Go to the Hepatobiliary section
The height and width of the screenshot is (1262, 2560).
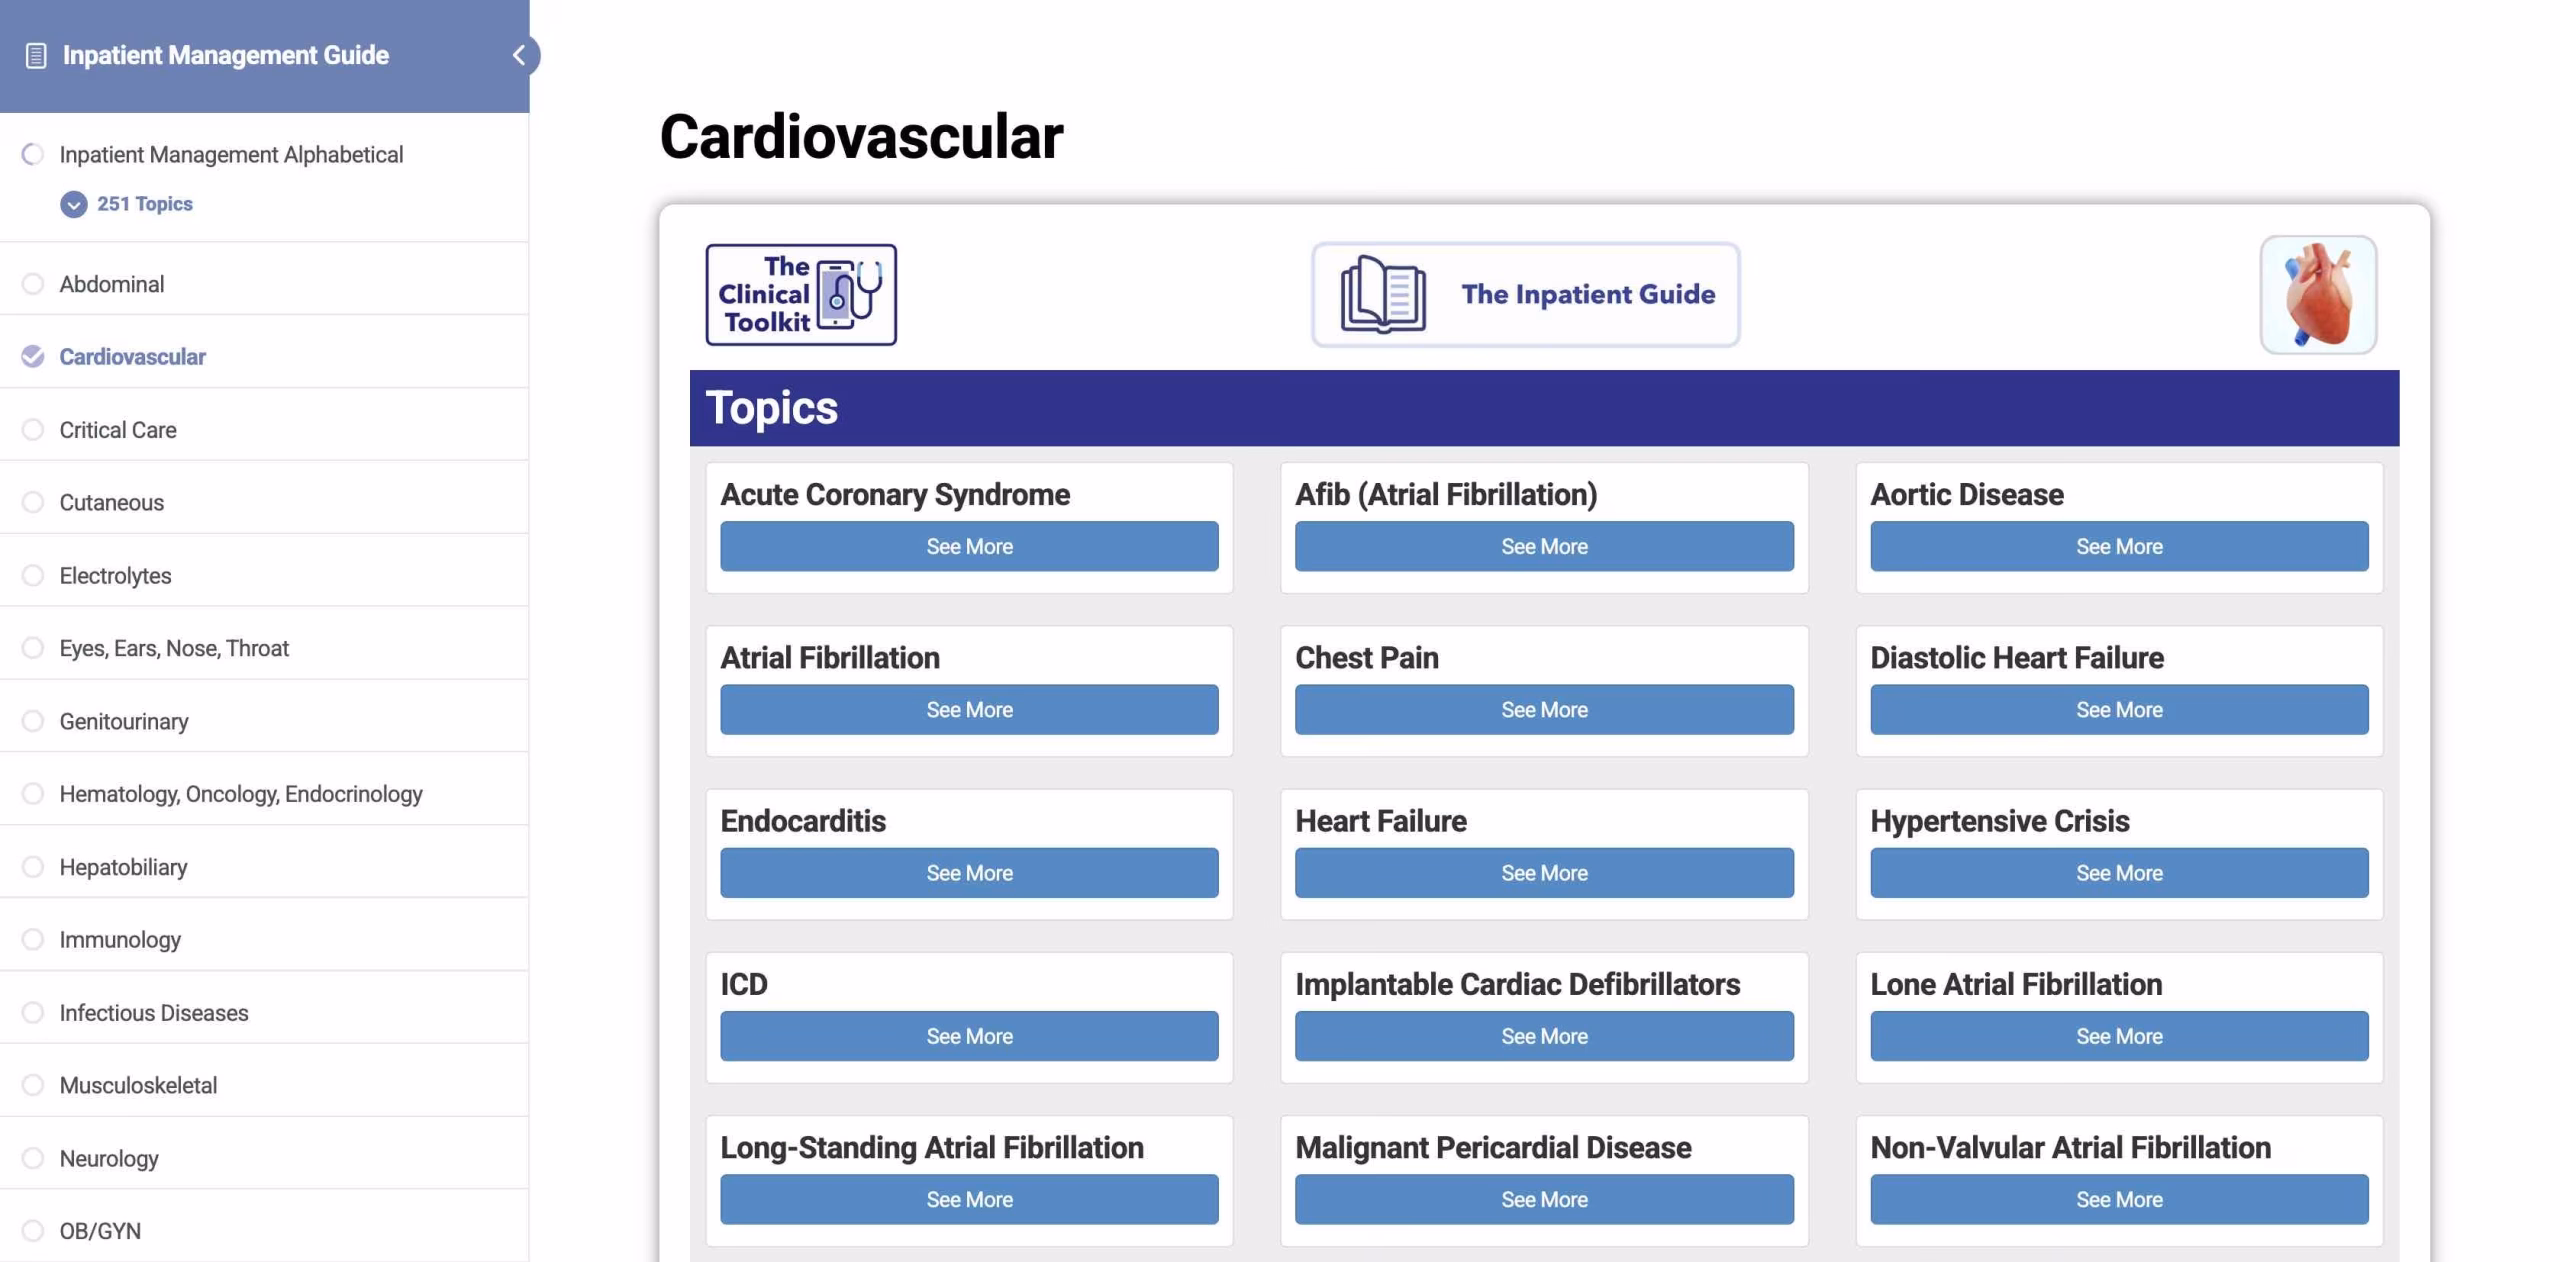[123, 867]
